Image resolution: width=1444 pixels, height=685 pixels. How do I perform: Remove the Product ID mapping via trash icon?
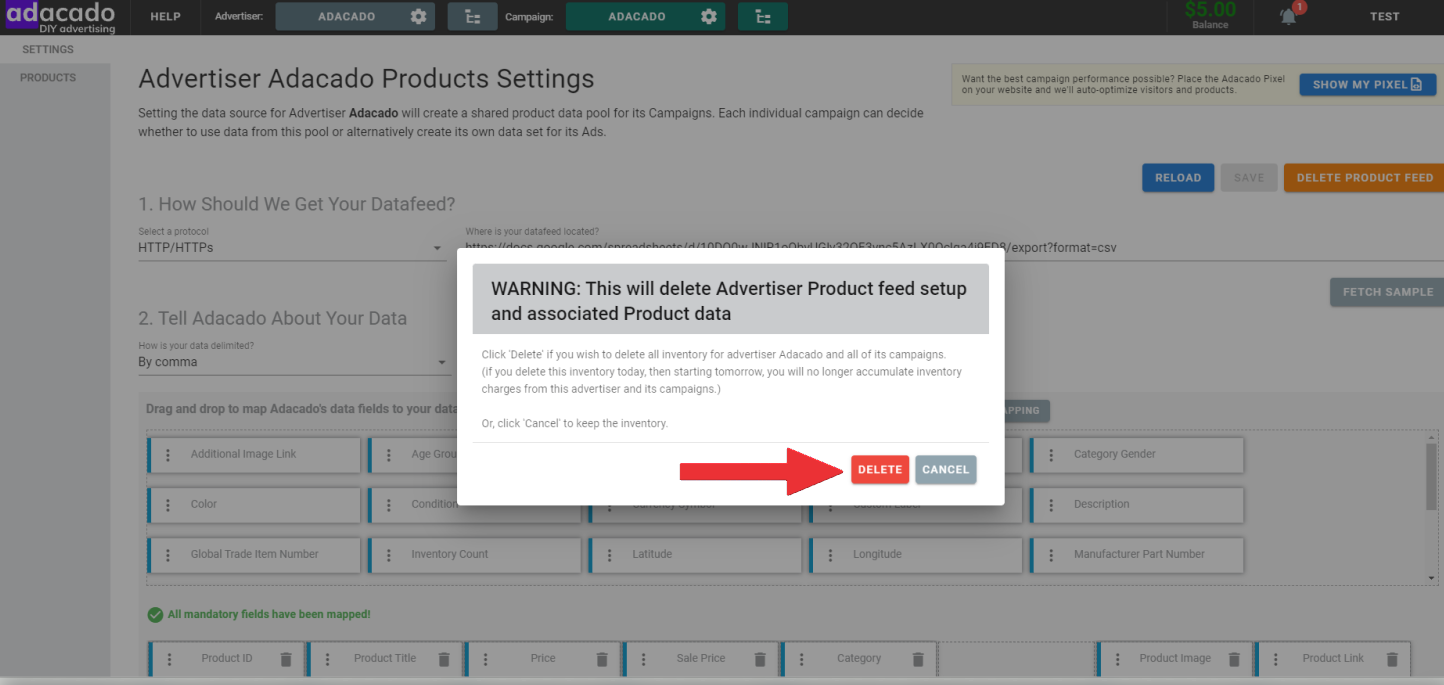tap(286, 659)
